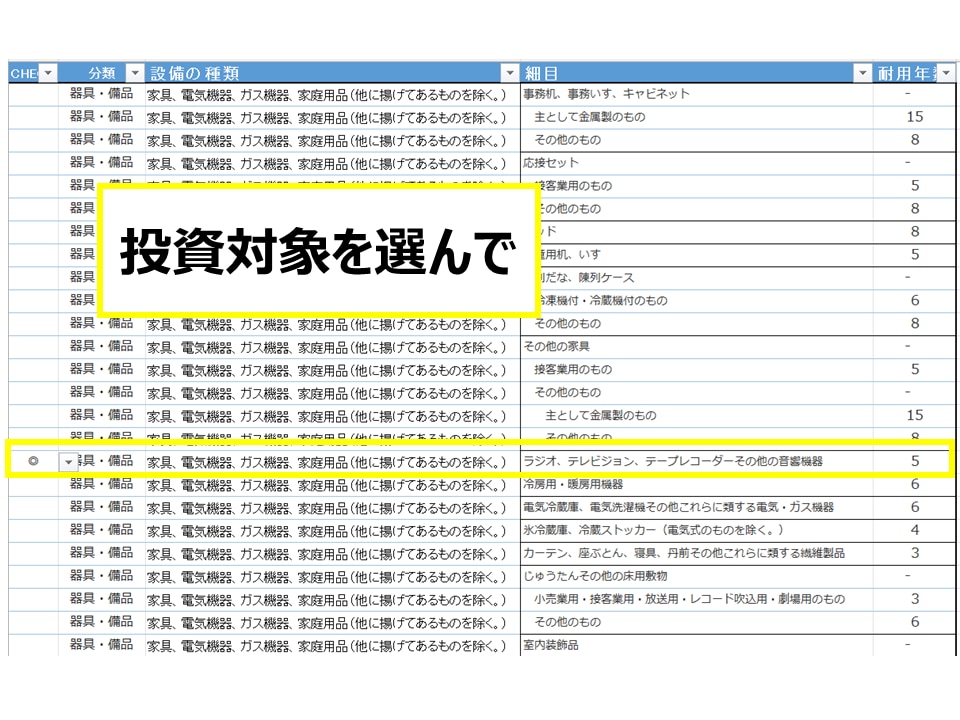The width and height of the screenshot is (960, 720).
Task: Select the 氷冷蔵庫、冷凍ストッカー cell
Action: tap(696, 530)
